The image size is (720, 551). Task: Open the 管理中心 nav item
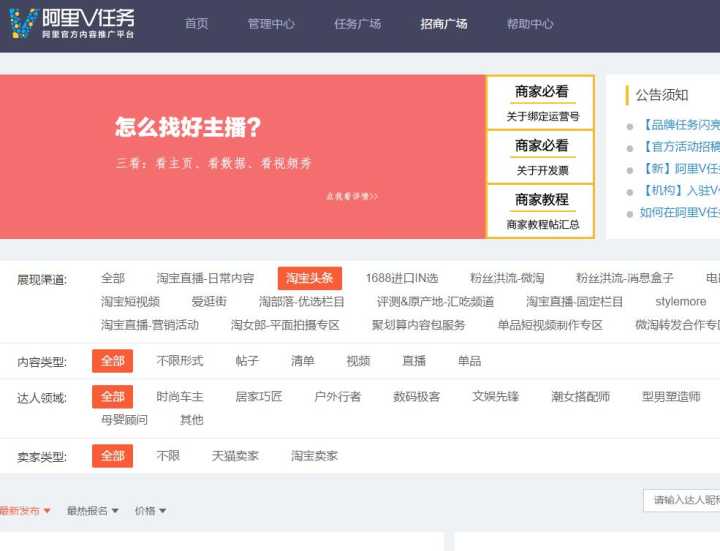[x=271, y=23]
